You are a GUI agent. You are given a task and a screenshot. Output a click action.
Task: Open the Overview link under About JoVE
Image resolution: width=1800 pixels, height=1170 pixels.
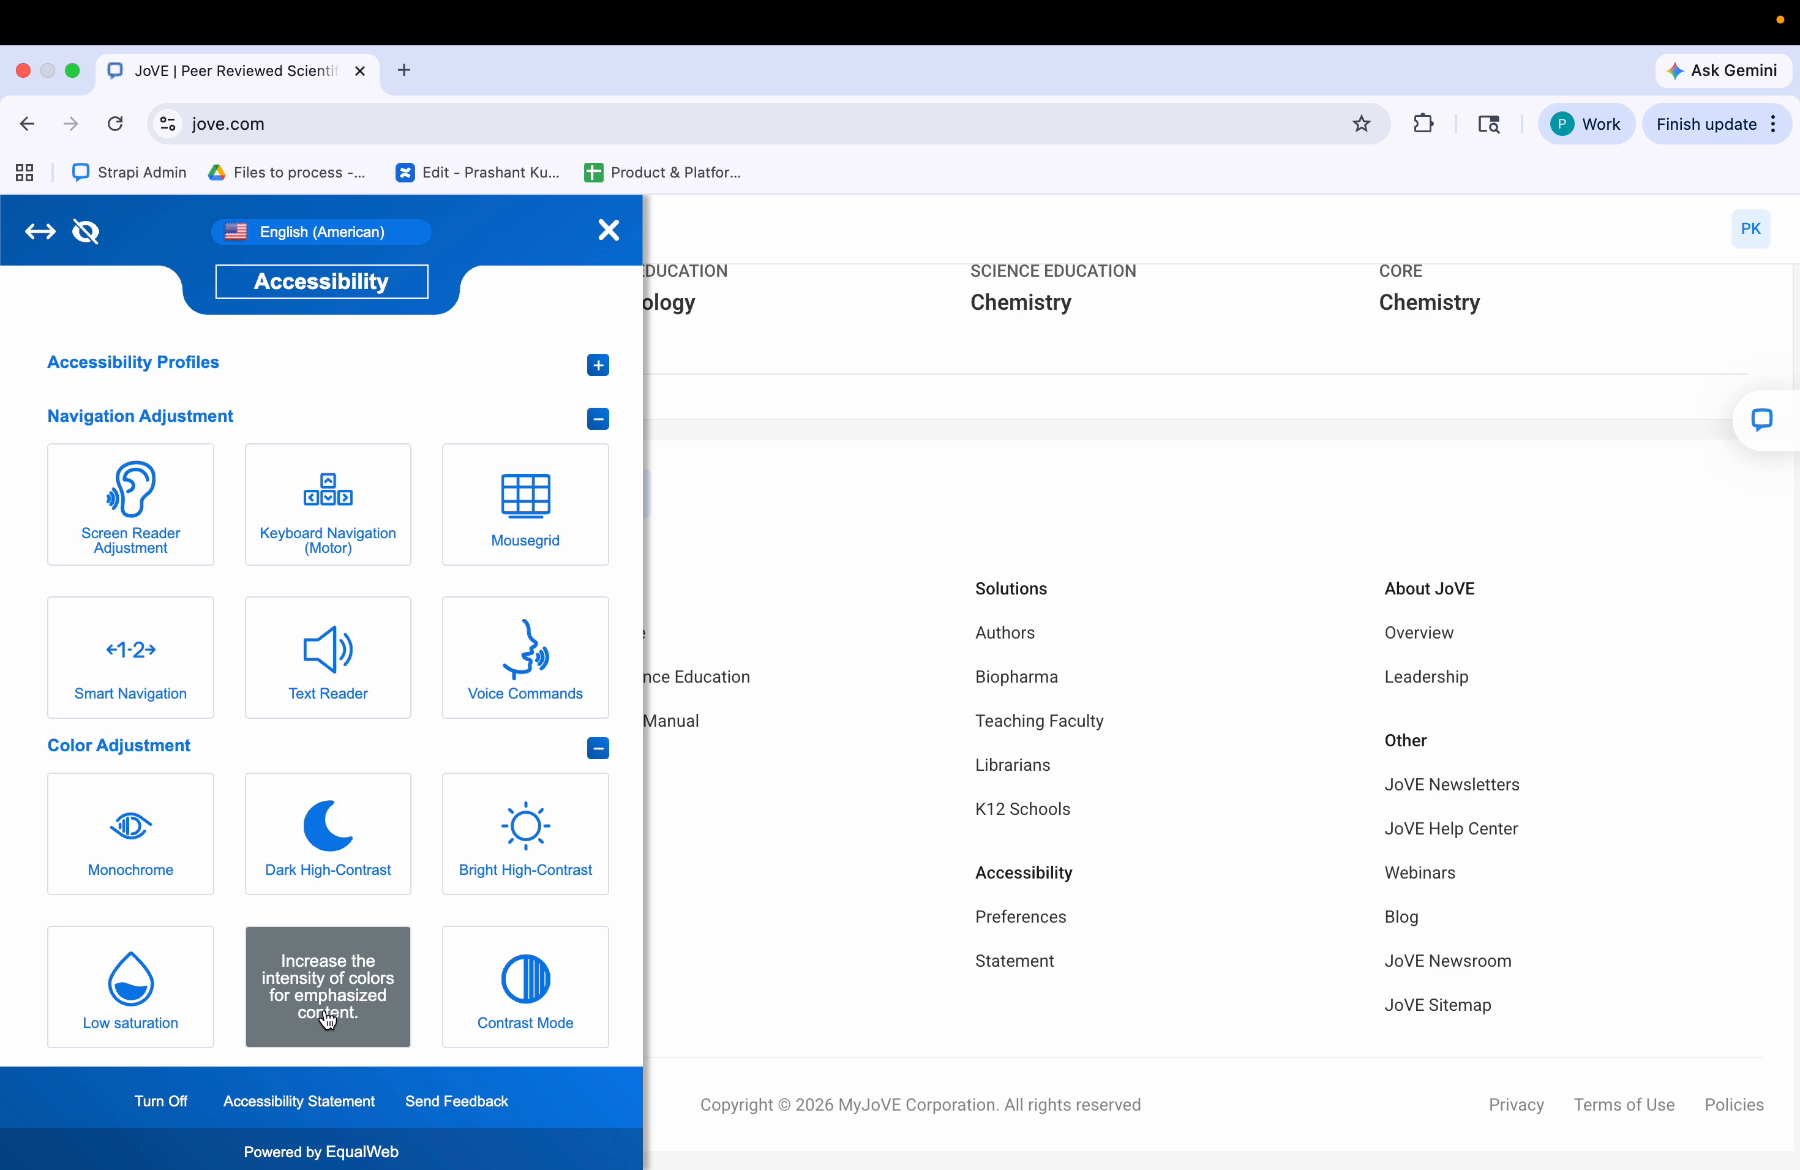pos(1419,633)
